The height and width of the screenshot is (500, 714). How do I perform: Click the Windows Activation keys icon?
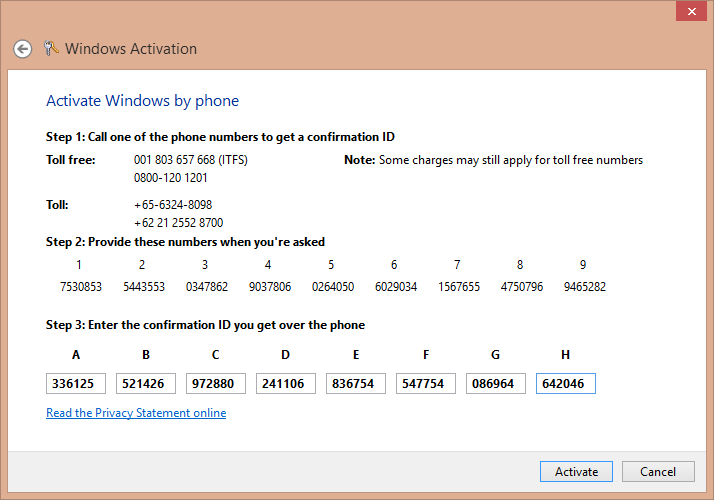(x=51, y=48)
